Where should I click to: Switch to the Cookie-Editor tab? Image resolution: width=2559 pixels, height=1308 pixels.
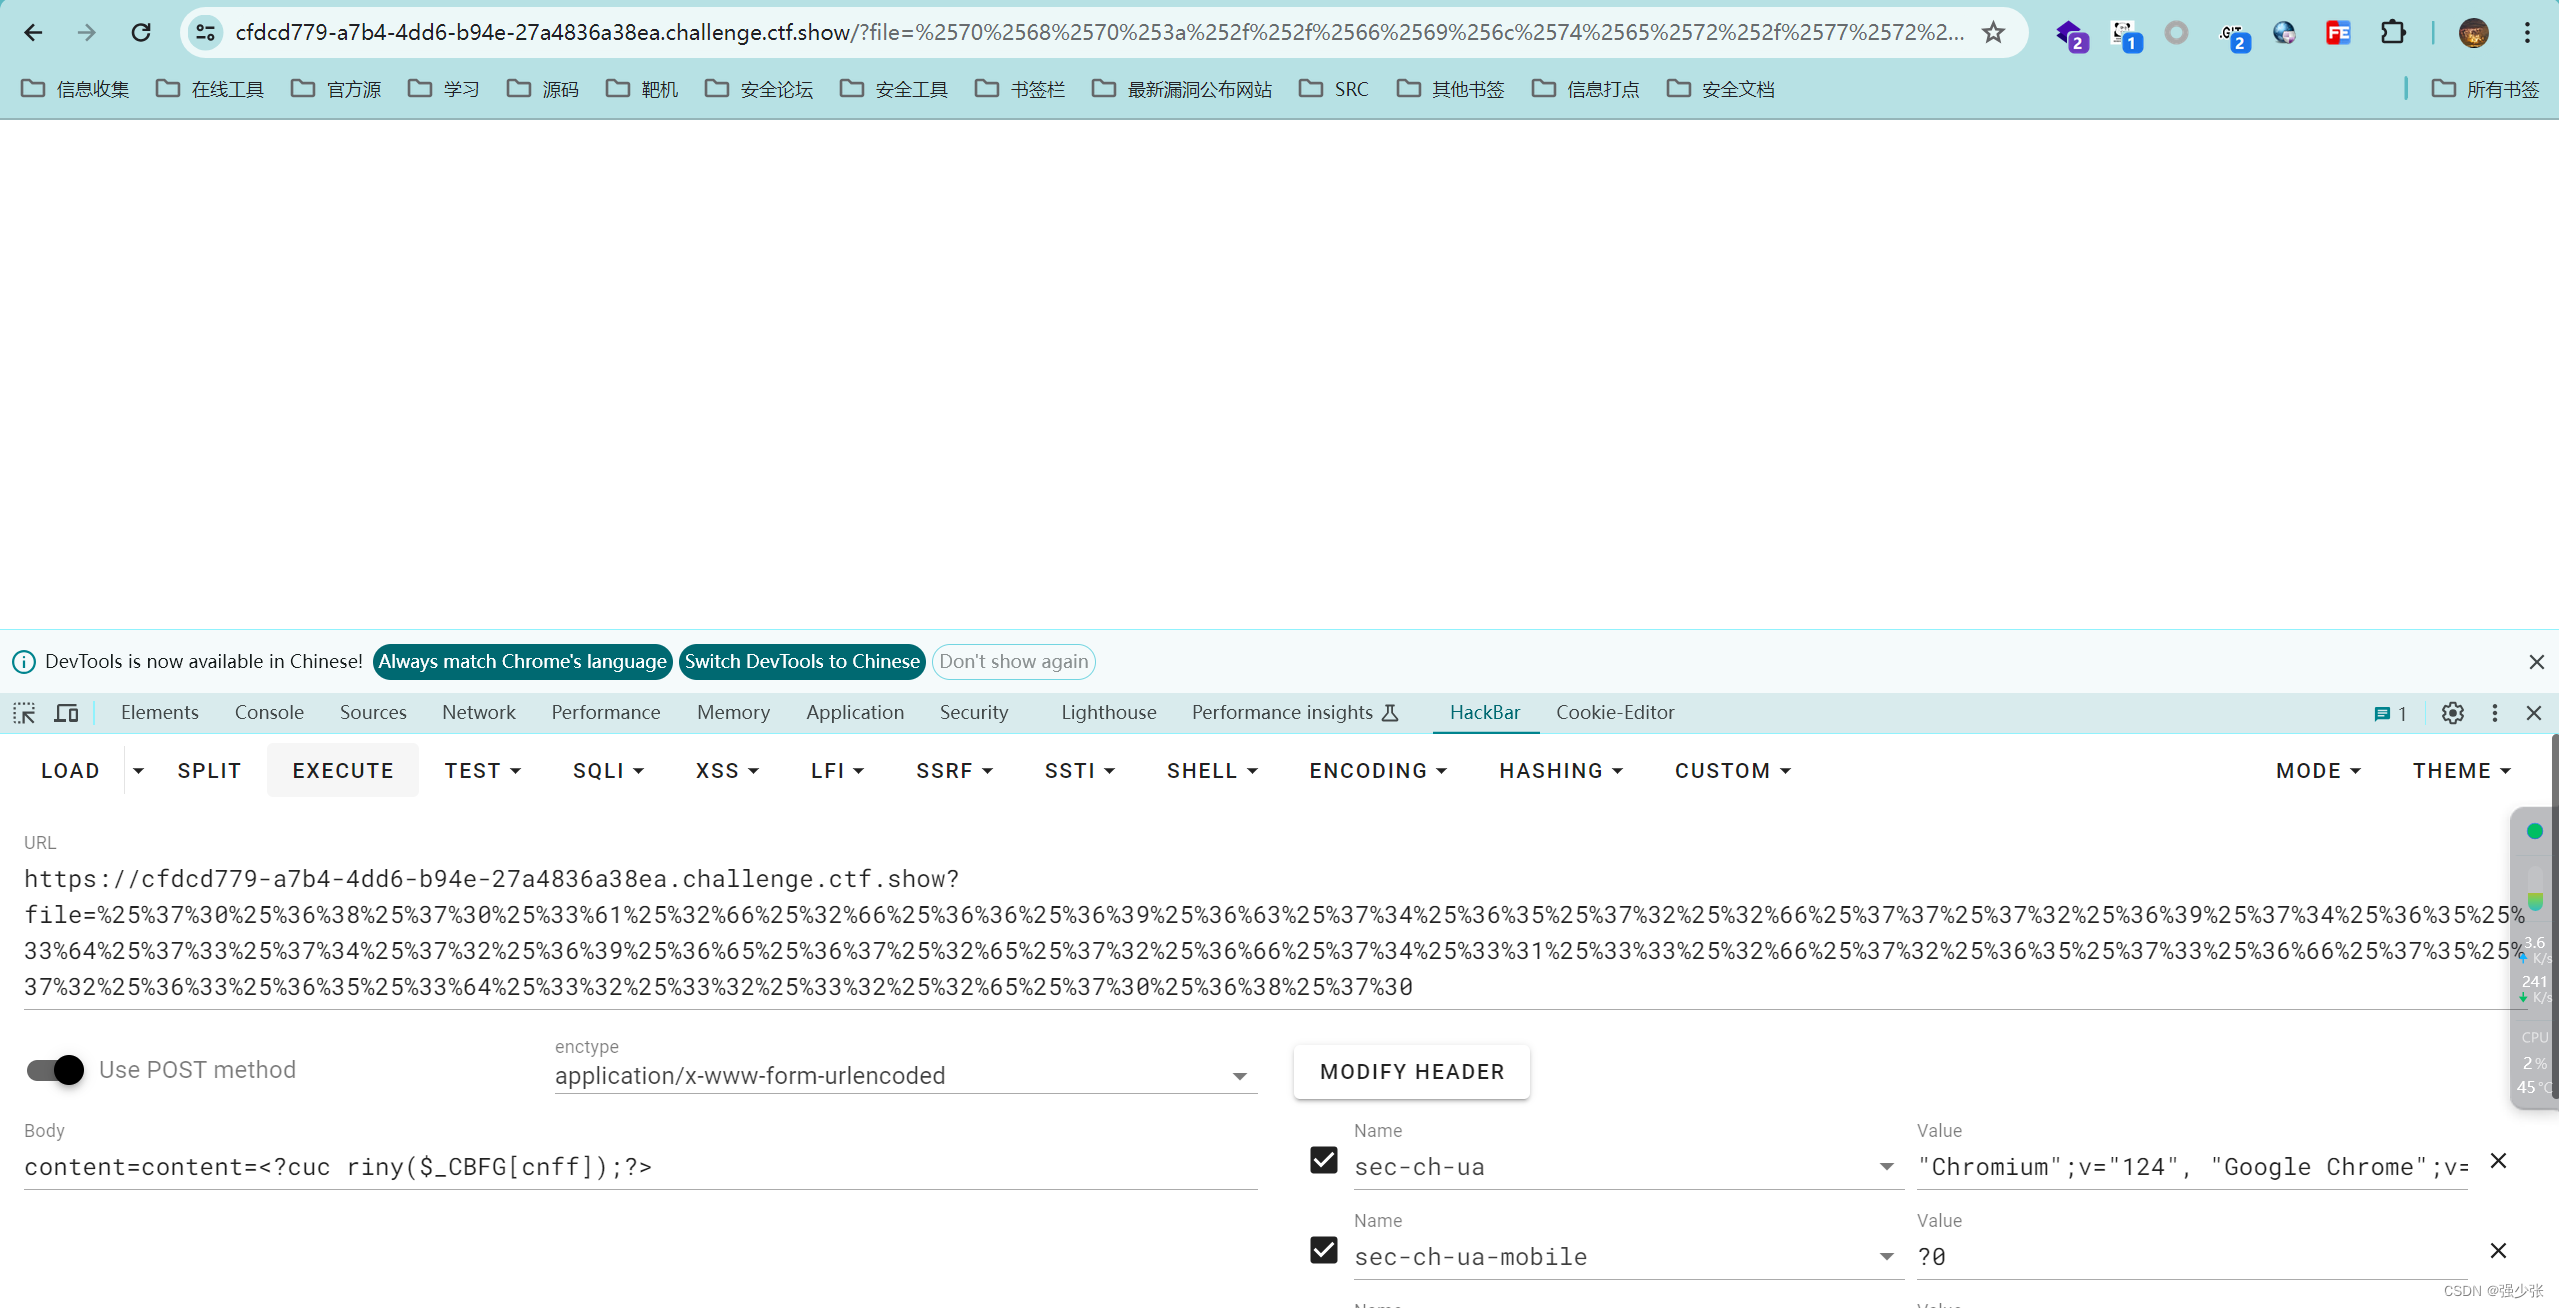click(x=1614, y=713)
